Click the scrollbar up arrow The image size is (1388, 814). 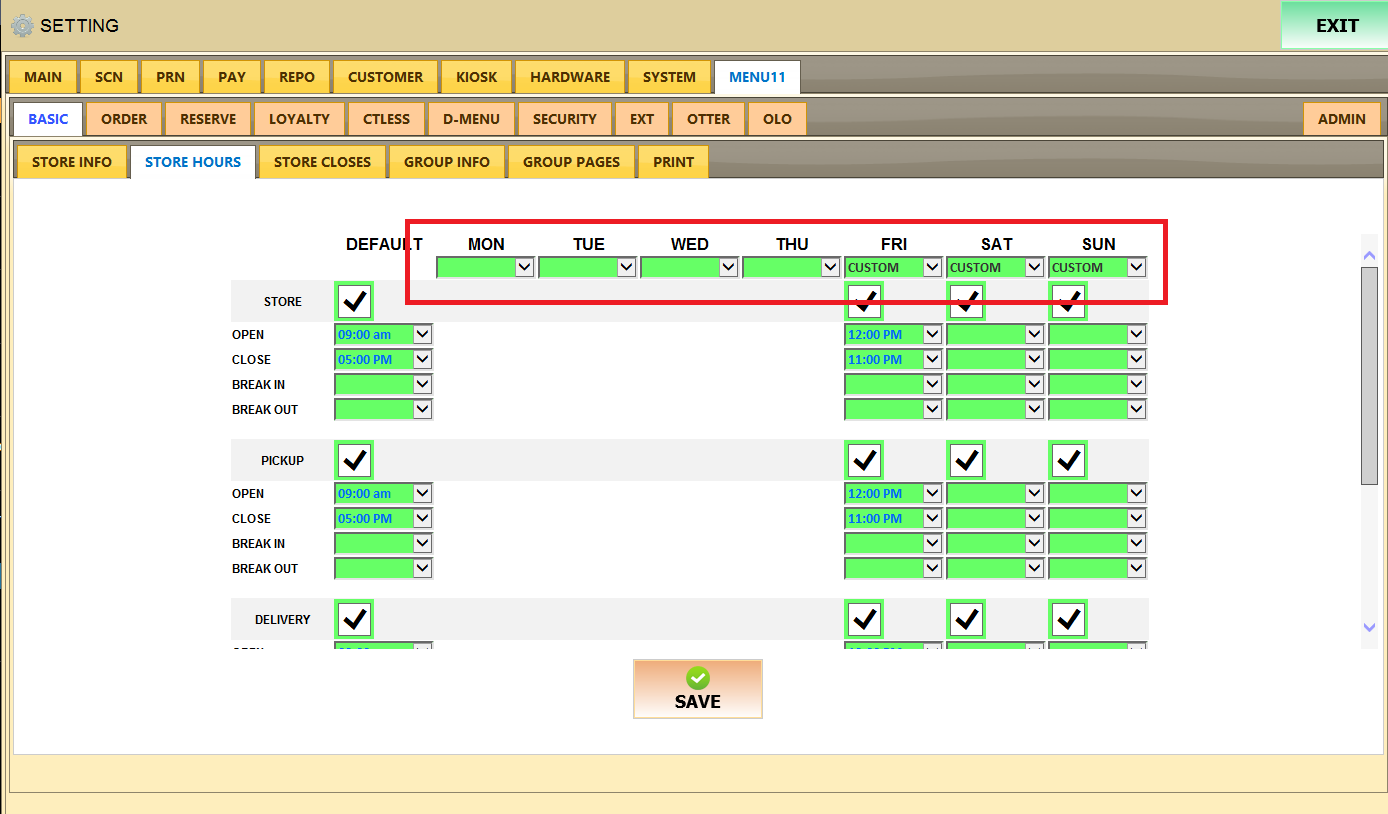click(1370, 256)
